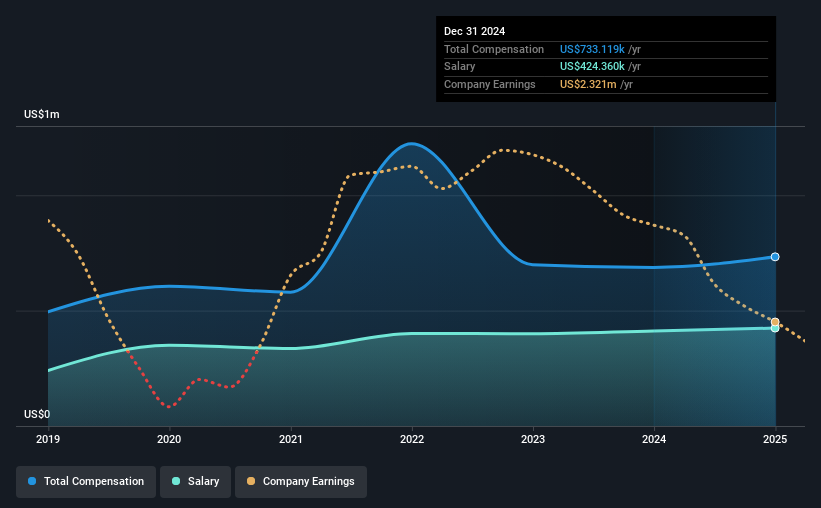821x508 pixels.
Task: Click the Total Compensation peak near 2022
Action: [x=412, y=143]
